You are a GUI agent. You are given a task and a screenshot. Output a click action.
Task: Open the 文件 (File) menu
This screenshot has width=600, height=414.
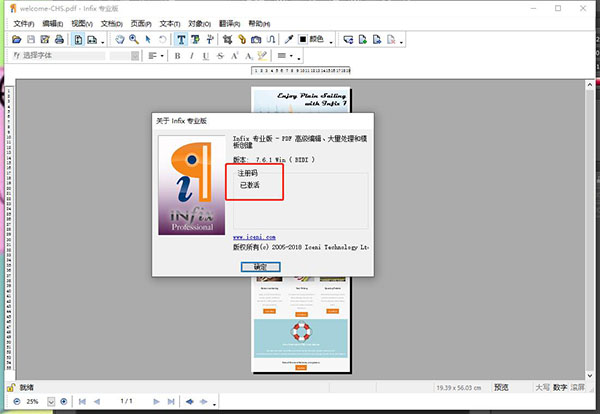click(23, 23)
